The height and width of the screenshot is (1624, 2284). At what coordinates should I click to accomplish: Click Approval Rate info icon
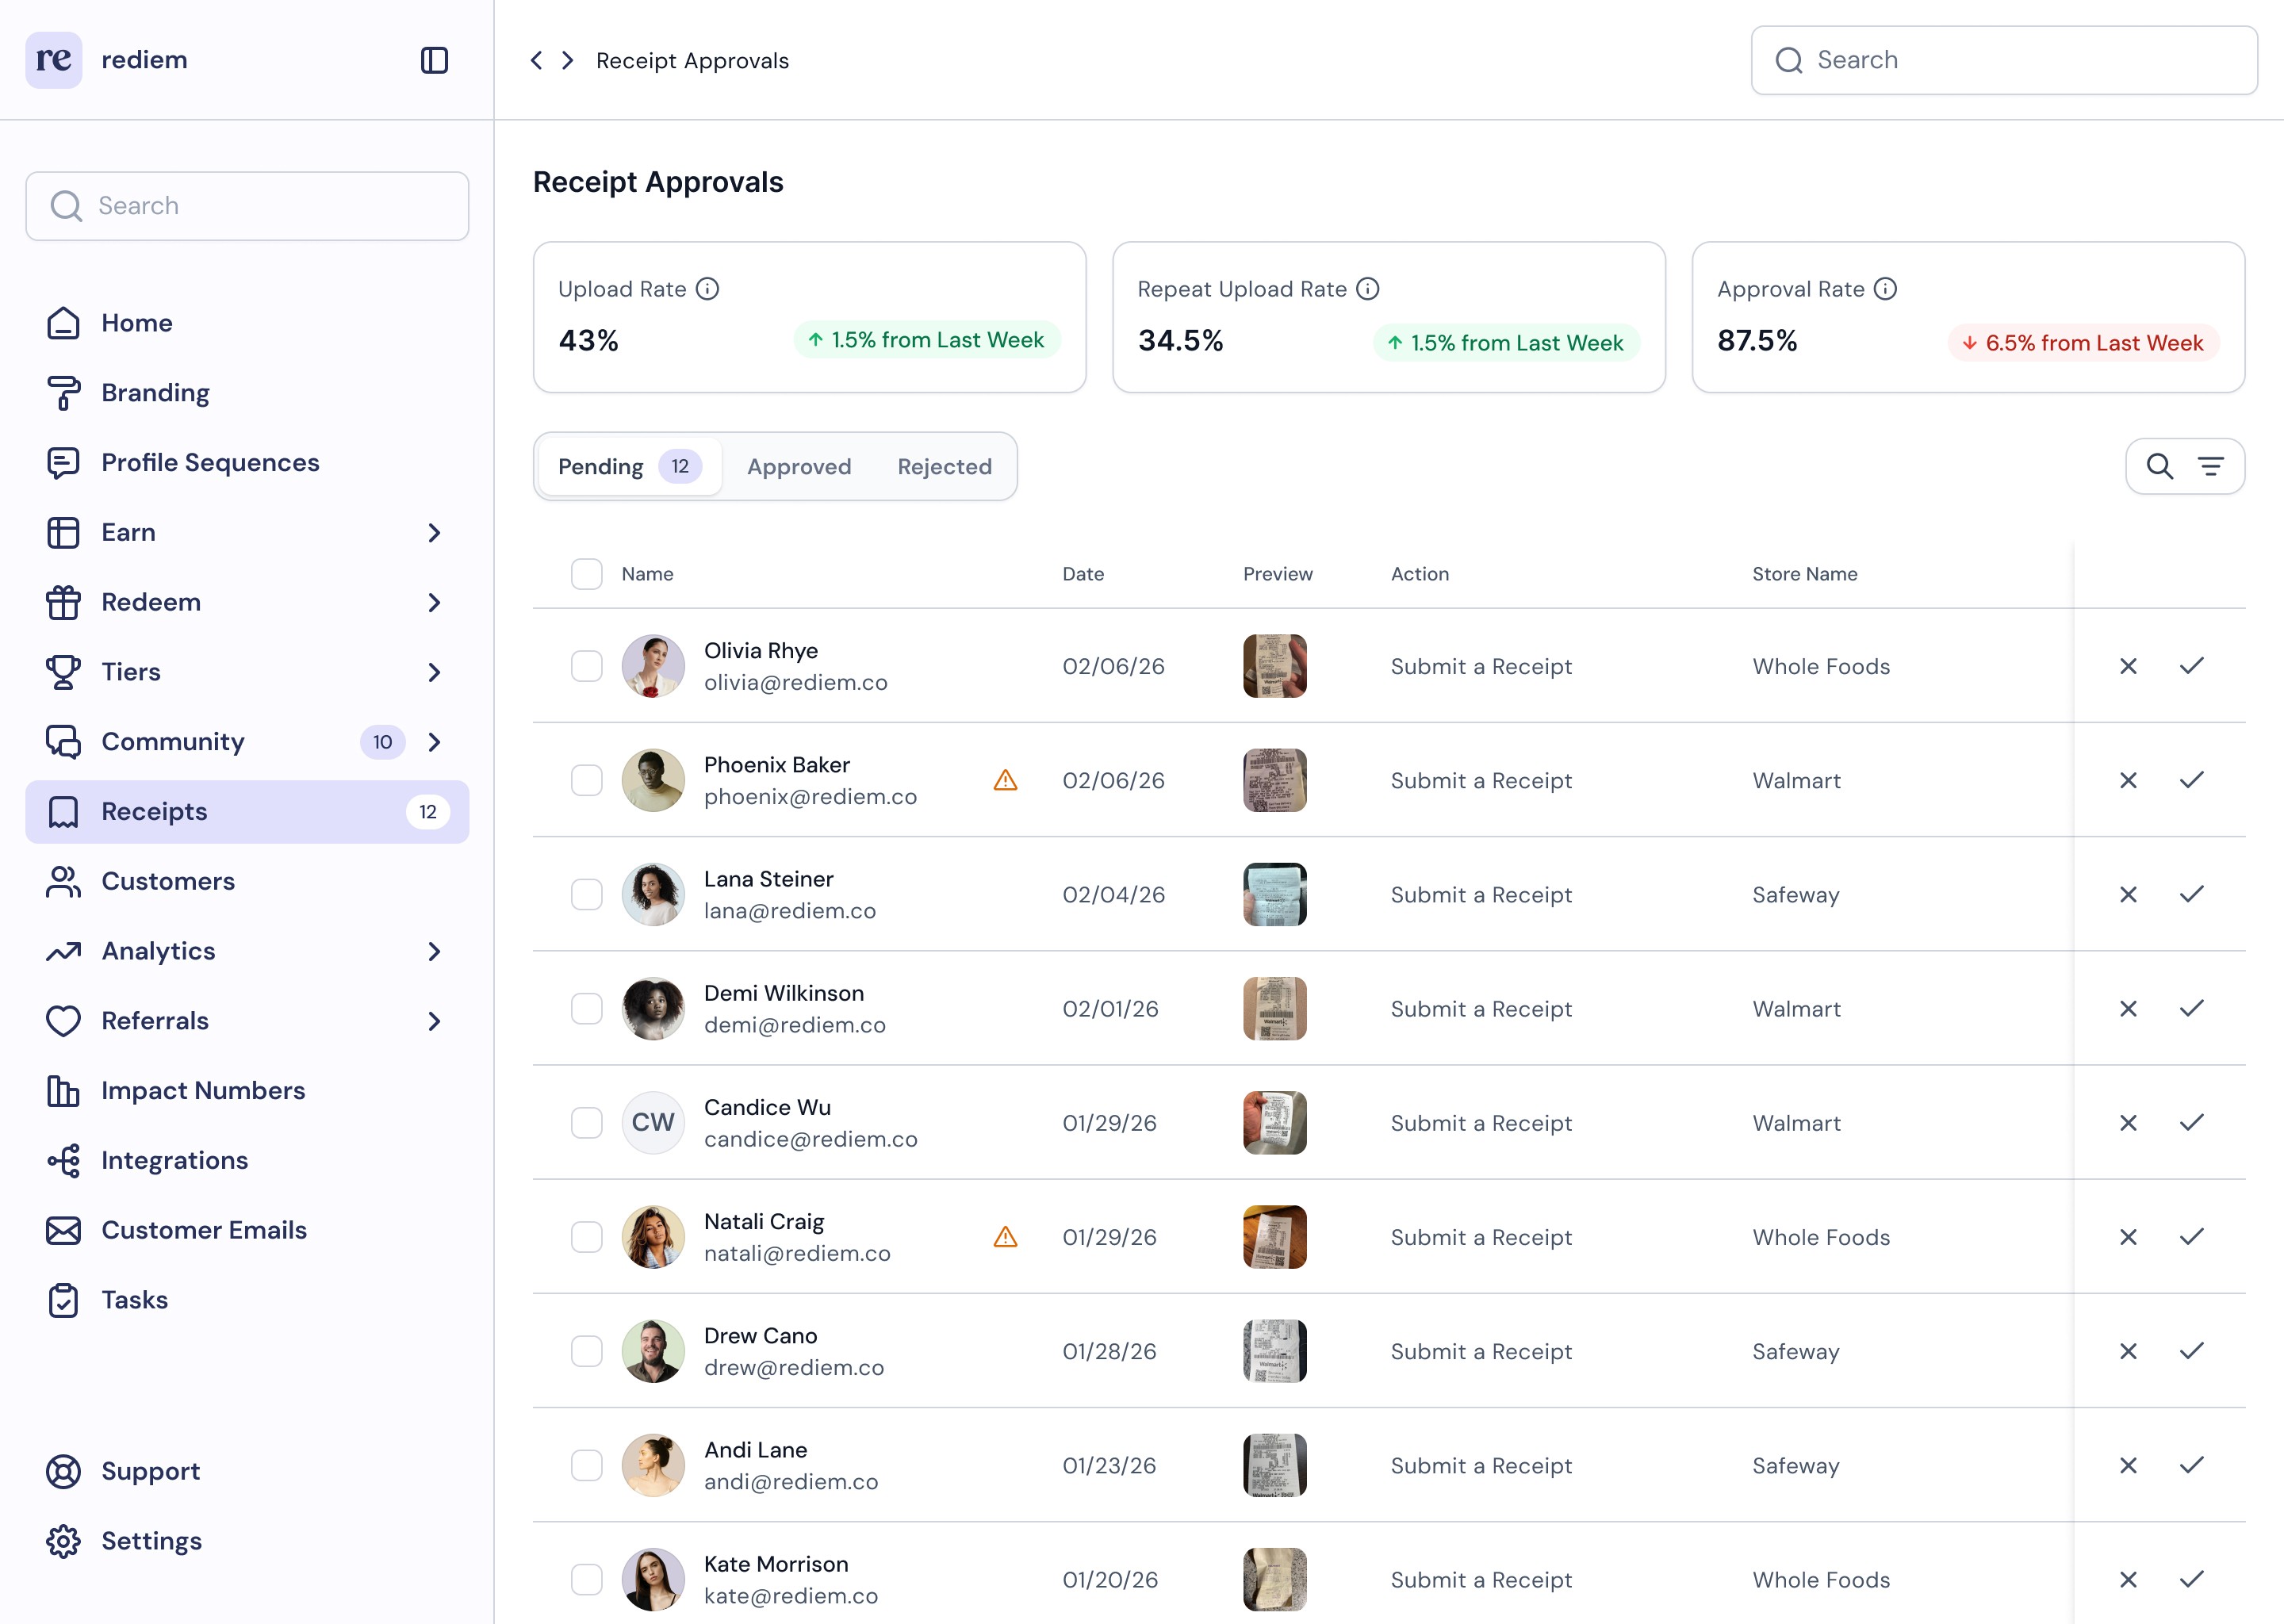[x=1885, y=289]
